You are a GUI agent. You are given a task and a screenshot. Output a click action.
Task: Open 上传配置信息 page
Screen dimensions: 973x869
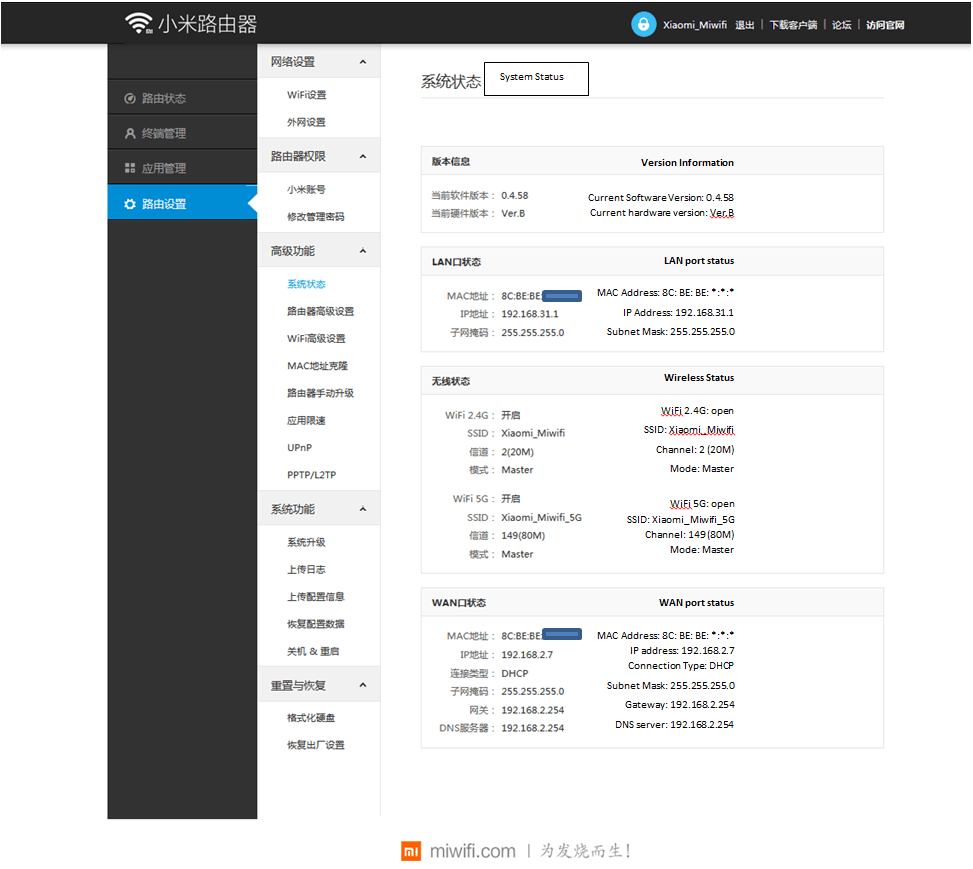coord(316,597)
